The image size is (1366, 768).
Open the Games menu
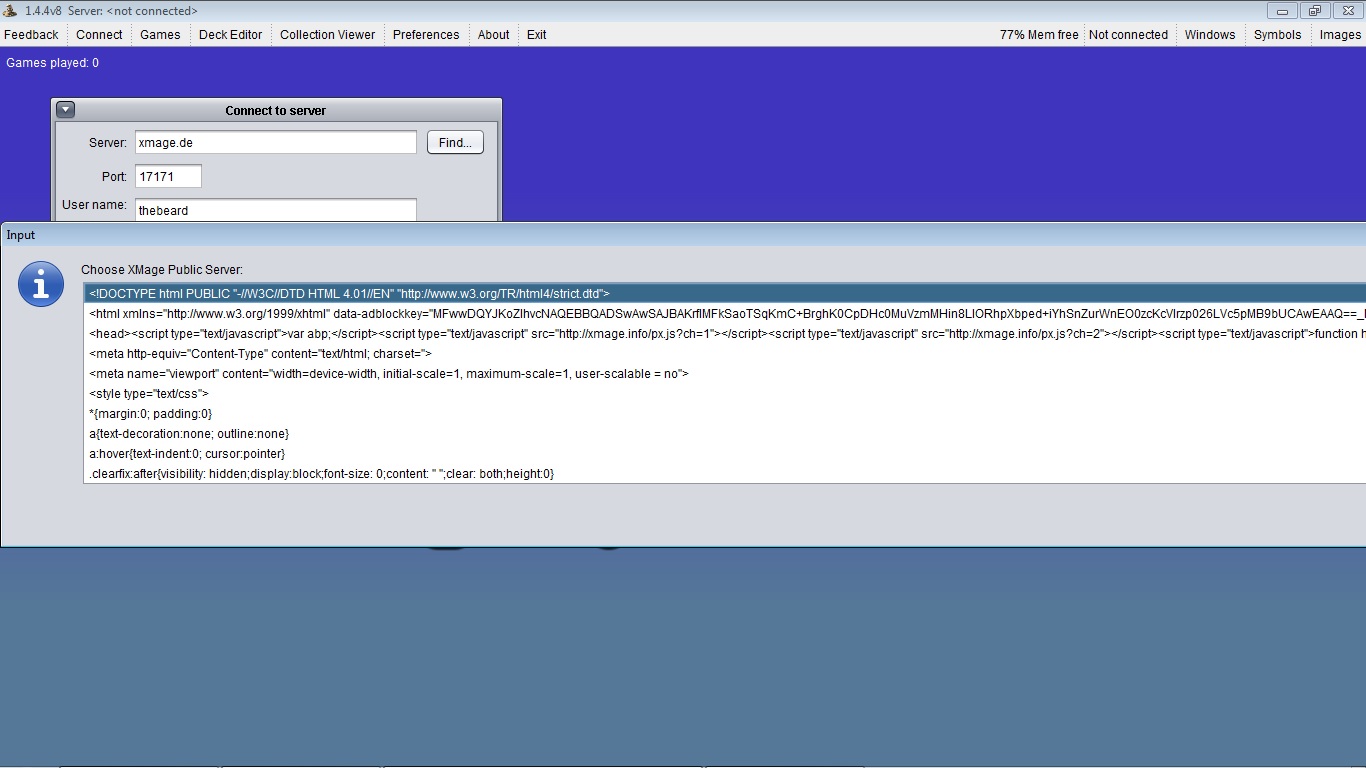point(160,34)
